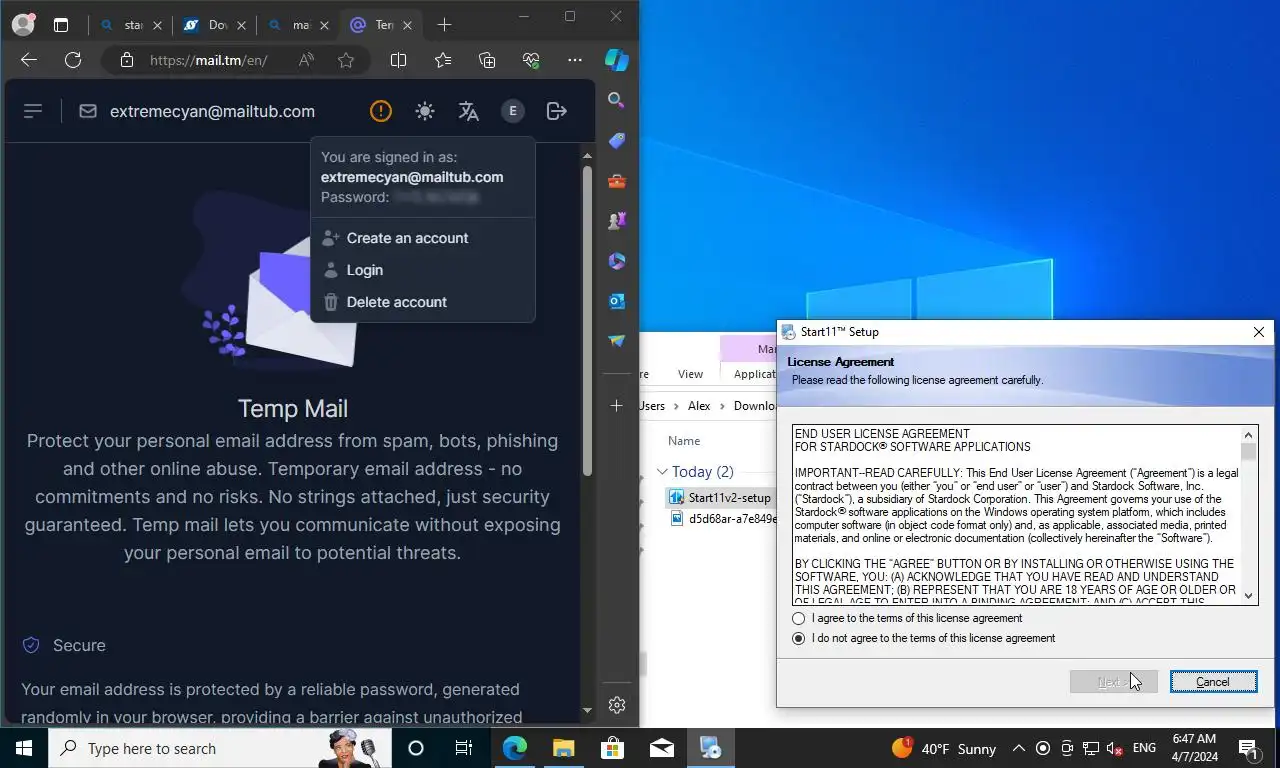Click Alex in Explorer breadcrumb path

pos(698,405)
